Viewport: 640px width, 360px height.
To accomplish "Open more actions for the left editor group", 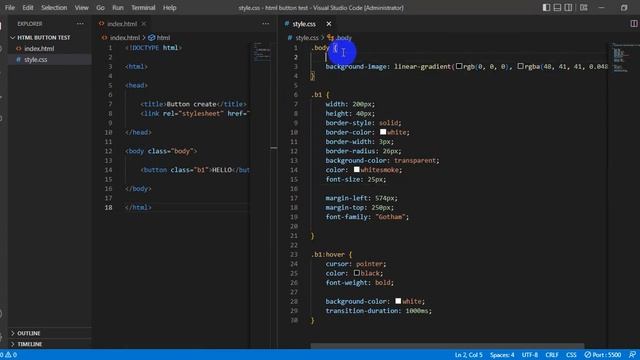I will [x=266, y=24].
